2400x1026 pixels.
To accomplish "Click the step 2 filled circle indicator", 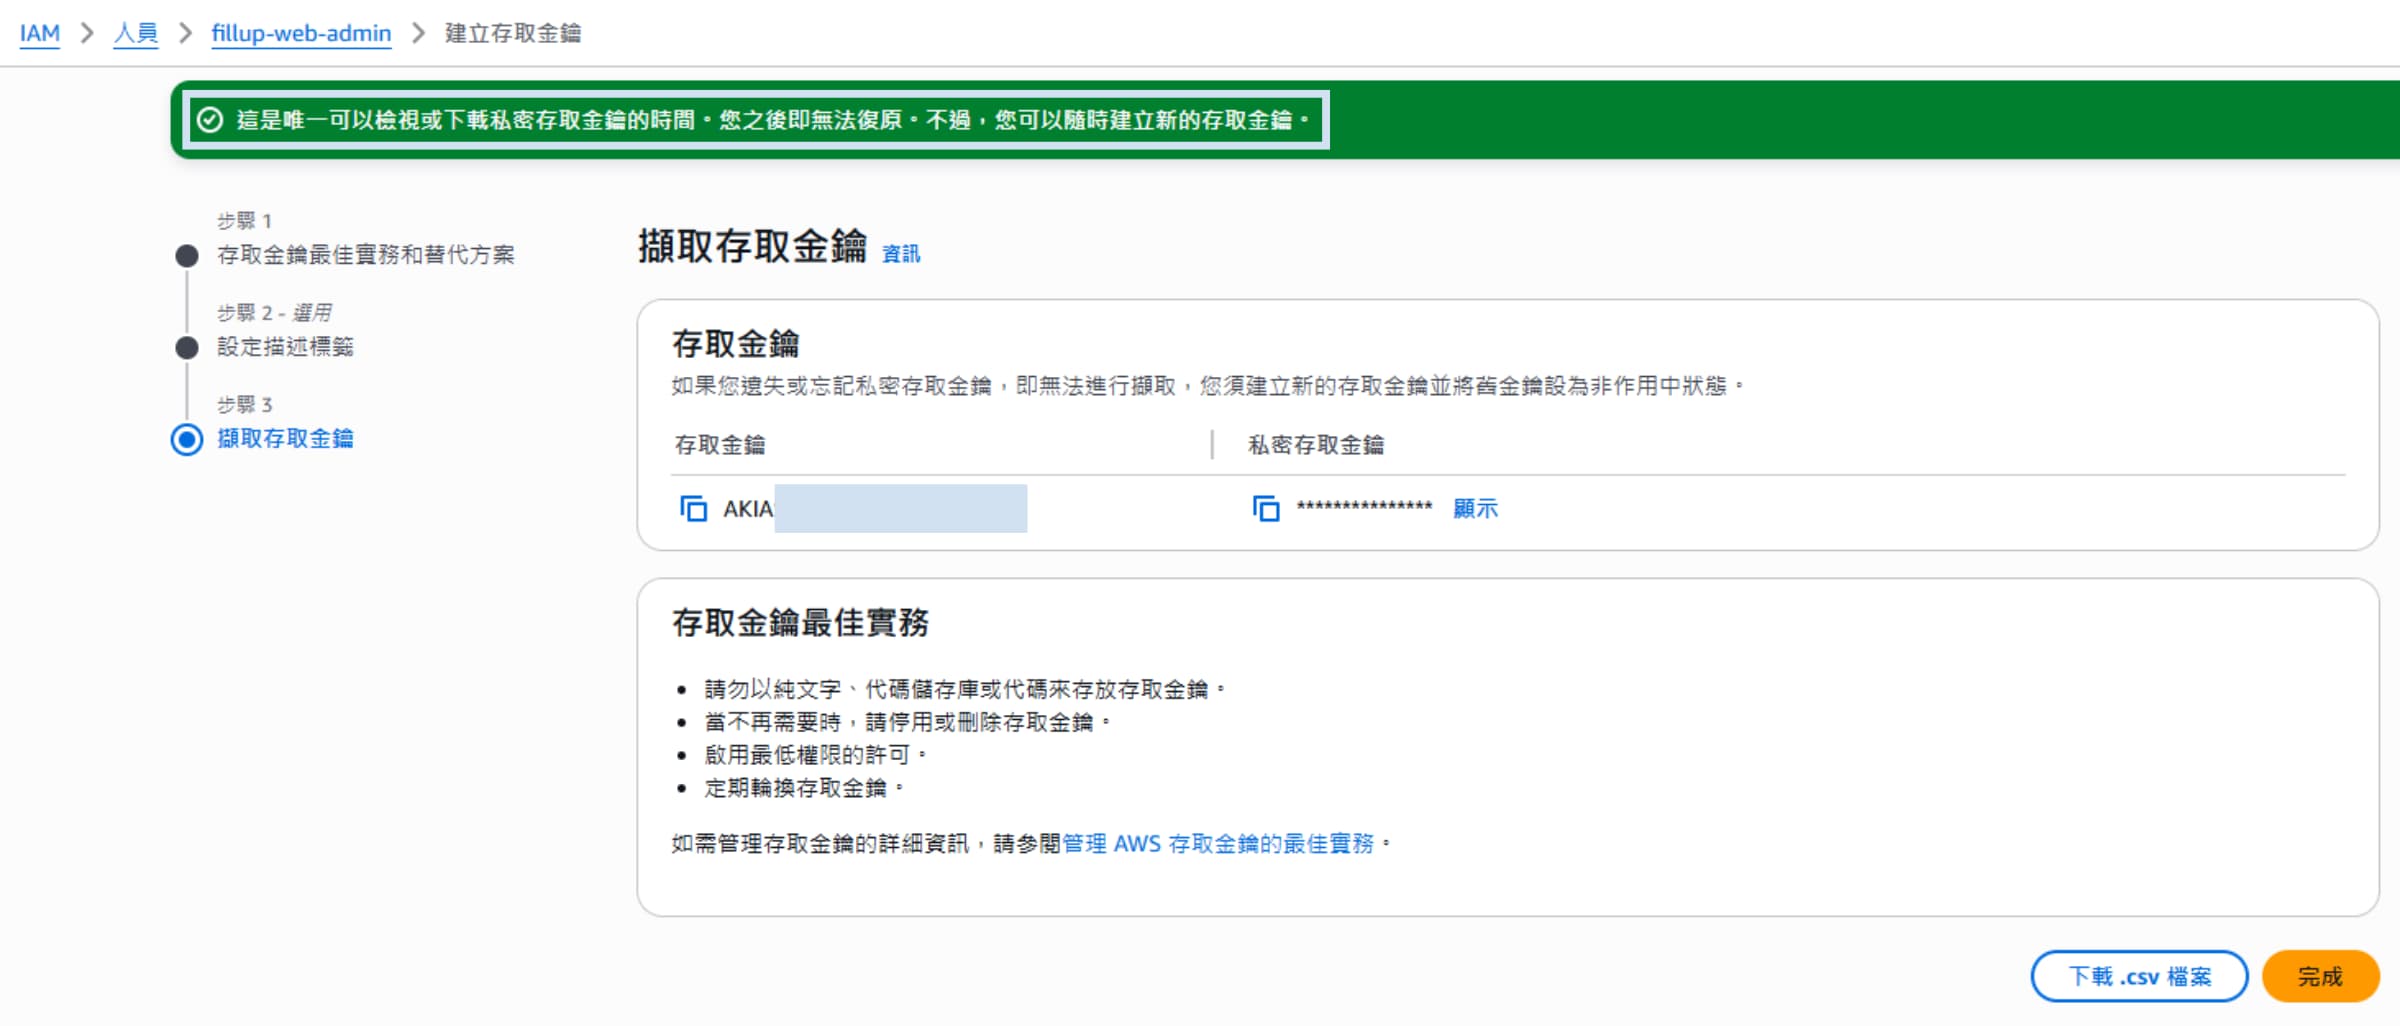I will 186,347.
